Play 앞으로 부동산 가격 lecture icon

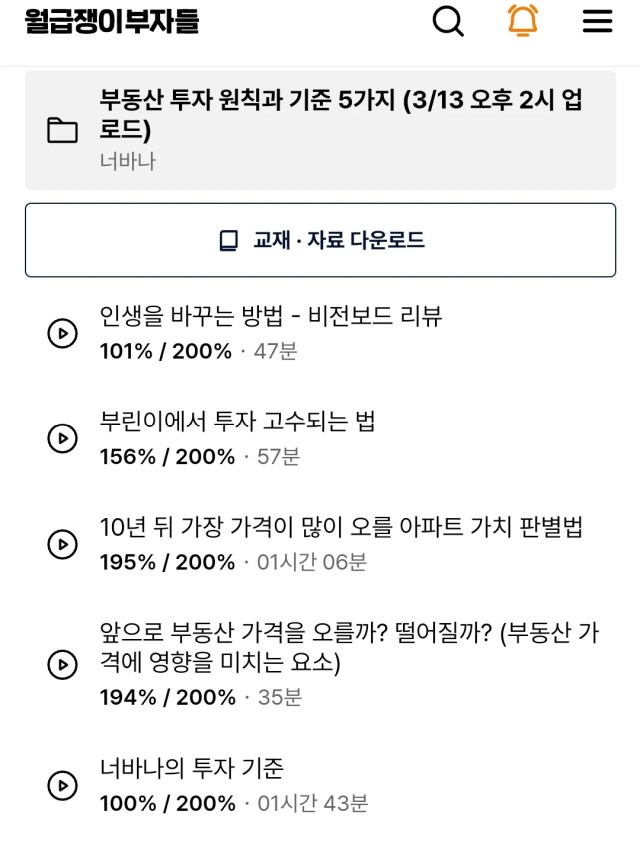coord(62,665)
